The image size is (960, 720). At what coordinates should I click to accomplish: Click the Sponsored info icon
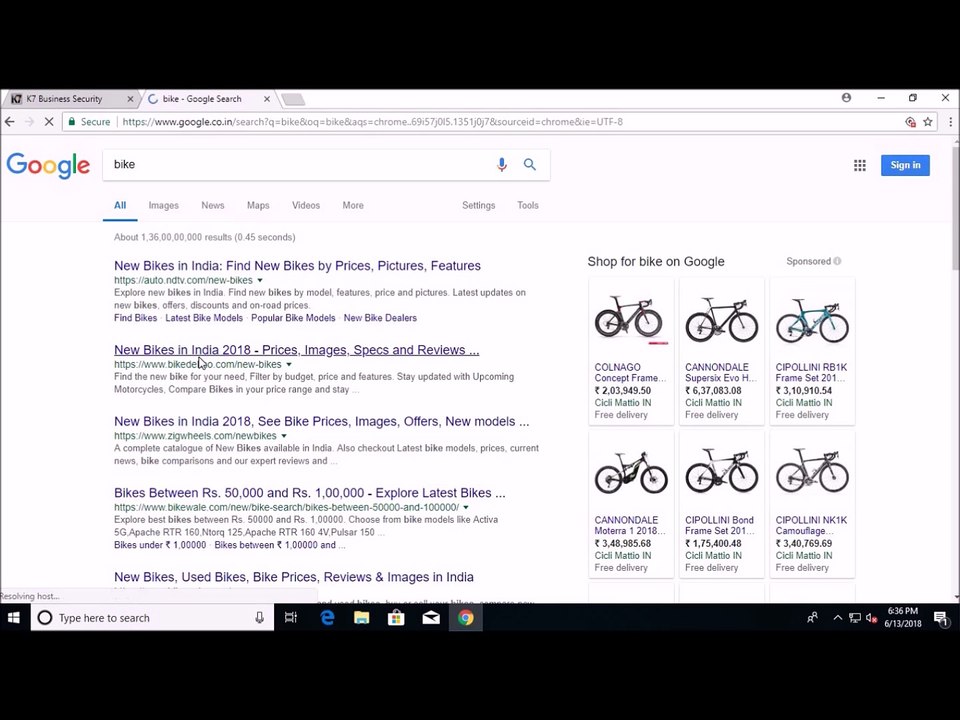click(x=837, y=261)
